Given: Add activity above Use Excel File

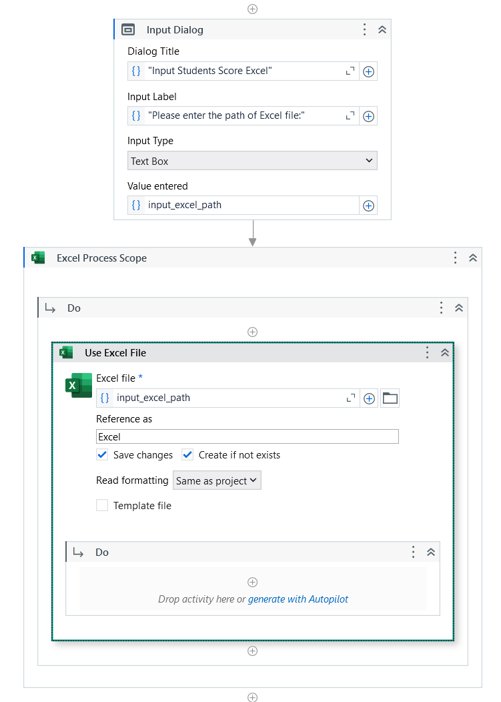Looking at the screenshot, I should tap(253, 332).
